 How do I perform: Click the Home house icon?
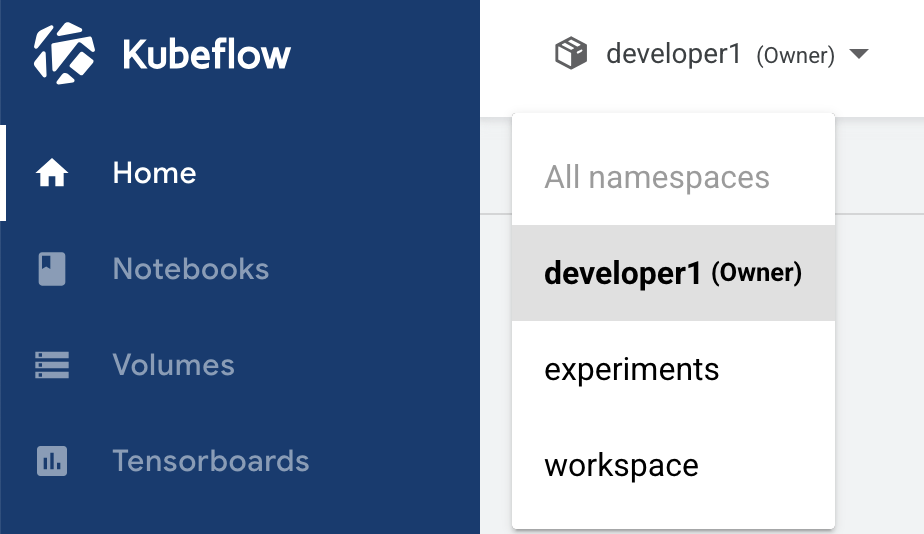tap(52, 173)
